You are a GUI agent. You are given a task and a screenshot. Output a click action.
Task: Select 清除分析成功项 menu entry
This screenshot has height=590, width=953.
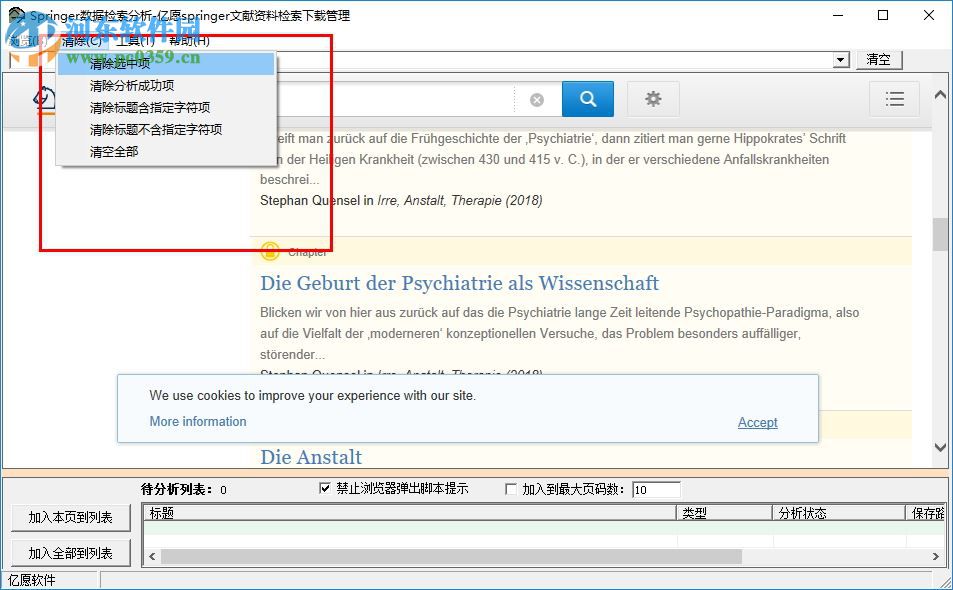(x=166, y=86)
